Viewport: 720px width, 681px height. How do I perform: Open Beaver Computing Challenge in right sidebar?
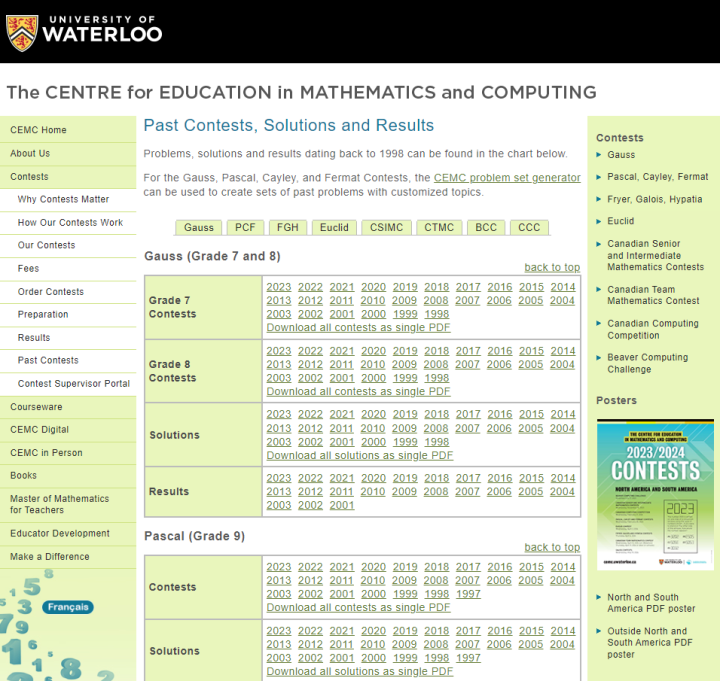[x=647, y=363]
